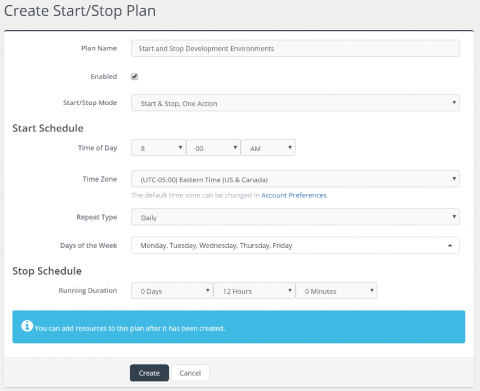Viewport: 480px width, 391px height.
Task: Open the 0 Minutes duration dropdown
Action: pos(336,291)
